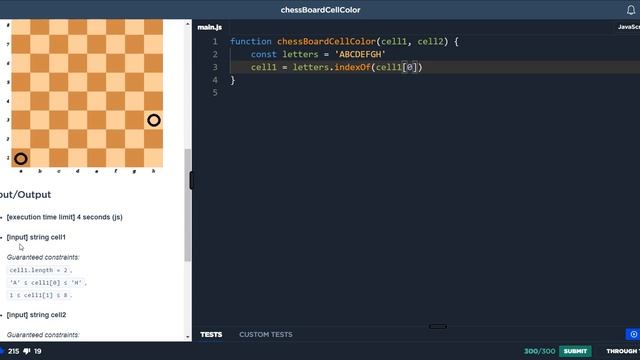
Task: Select the main.js file tab
Action: click(209, 27)
